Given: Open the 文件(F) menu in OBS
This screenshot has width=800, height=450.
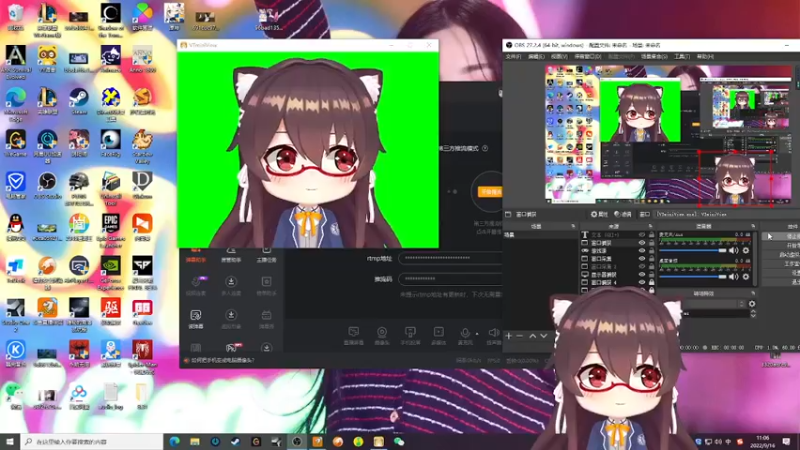Looking at the screenshot, I should pos(513,56).
